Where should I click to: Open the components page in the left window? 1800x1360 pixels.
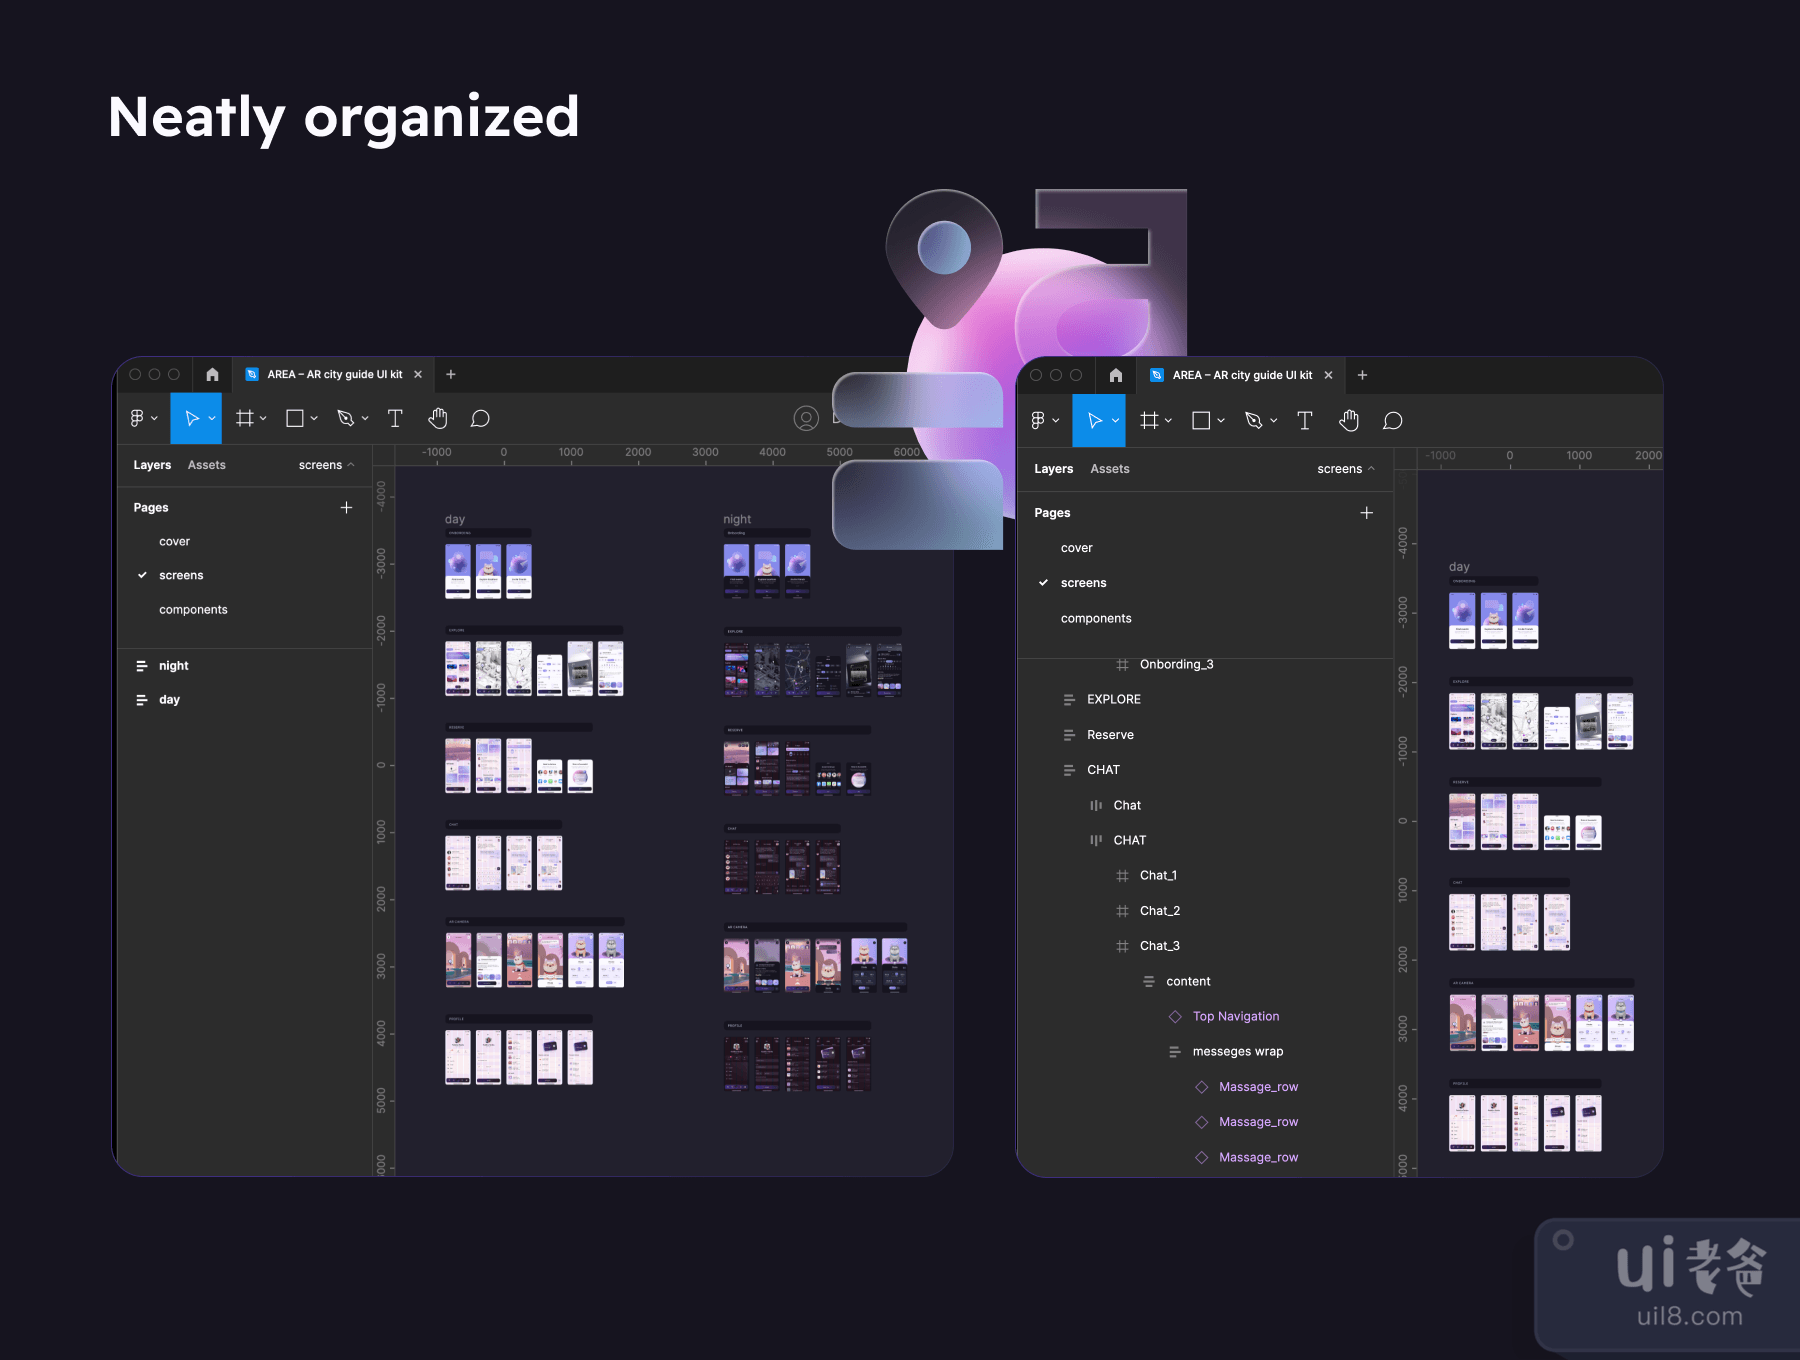[x=193, y=609]
